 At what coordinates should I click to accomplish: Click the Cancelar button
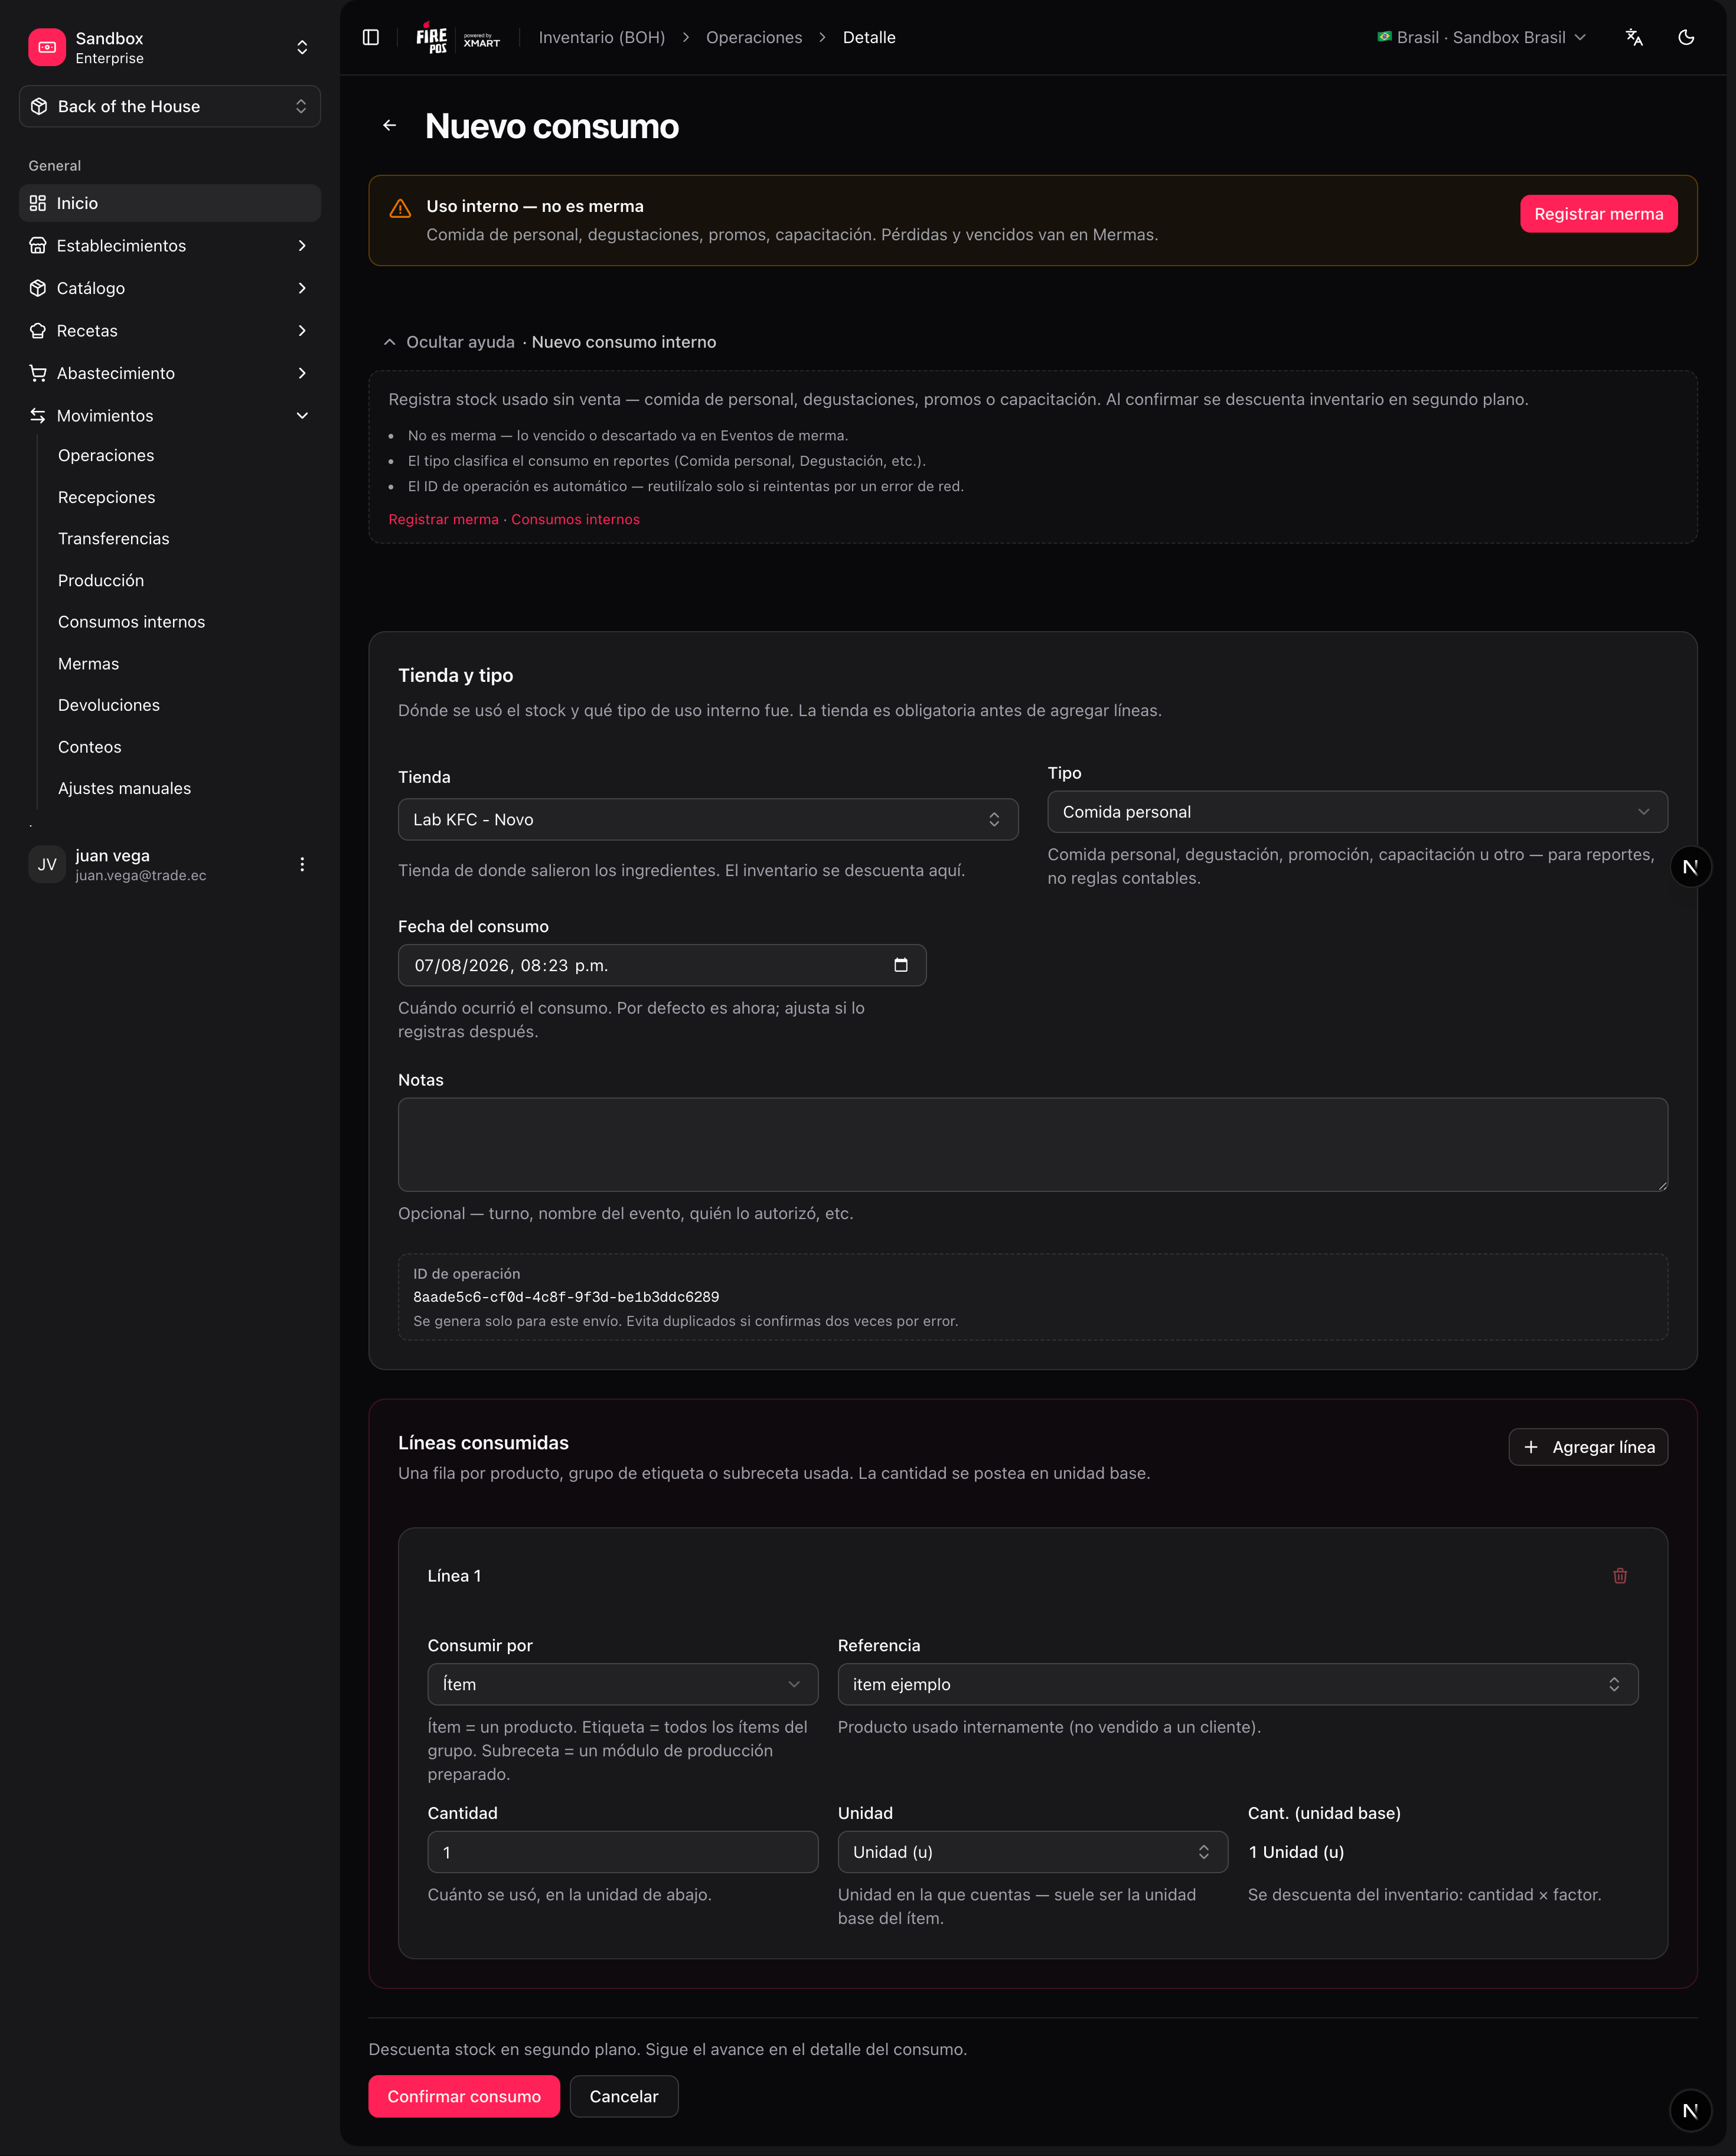pos(624,2096)
